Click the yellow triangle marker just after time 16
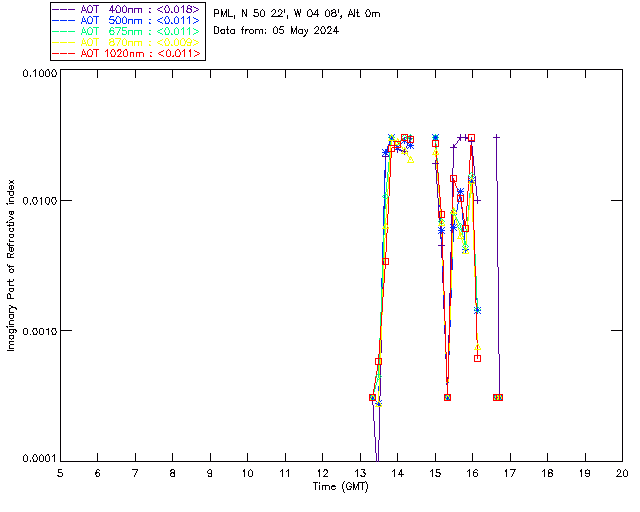 478,347
